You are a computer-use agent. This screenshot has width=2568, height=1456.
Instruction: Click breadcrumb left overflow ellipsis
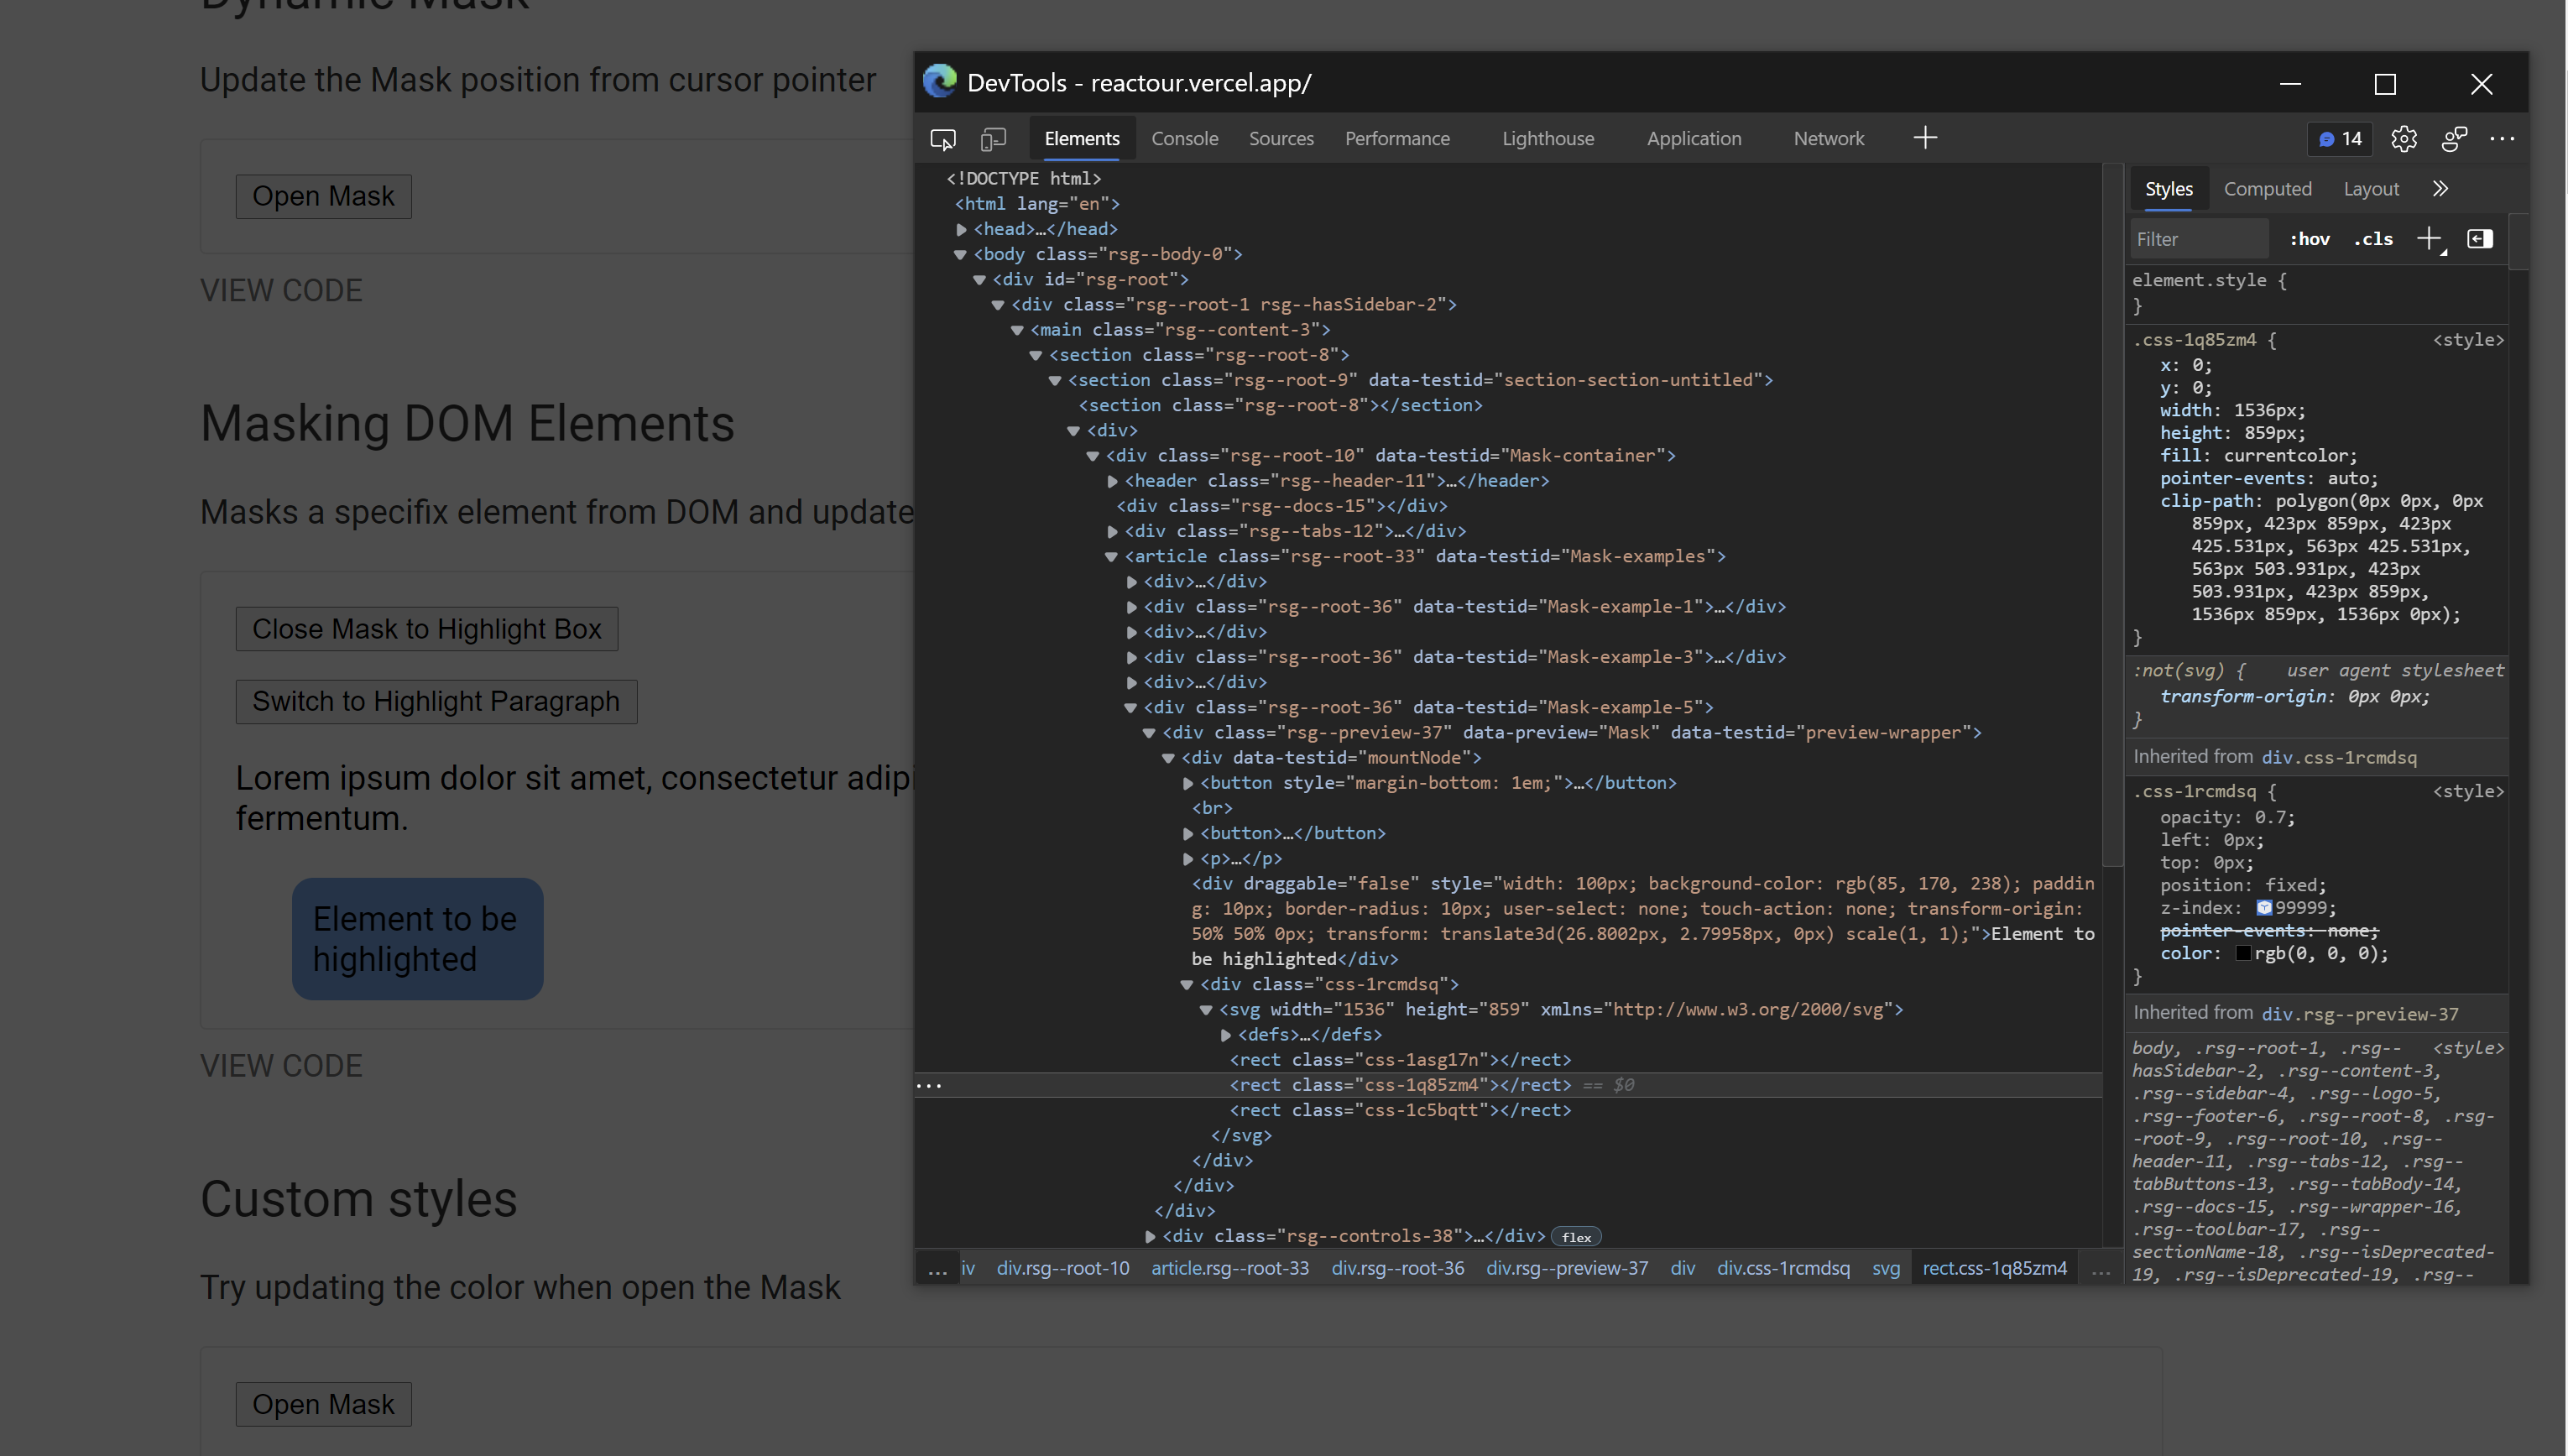937,1269
